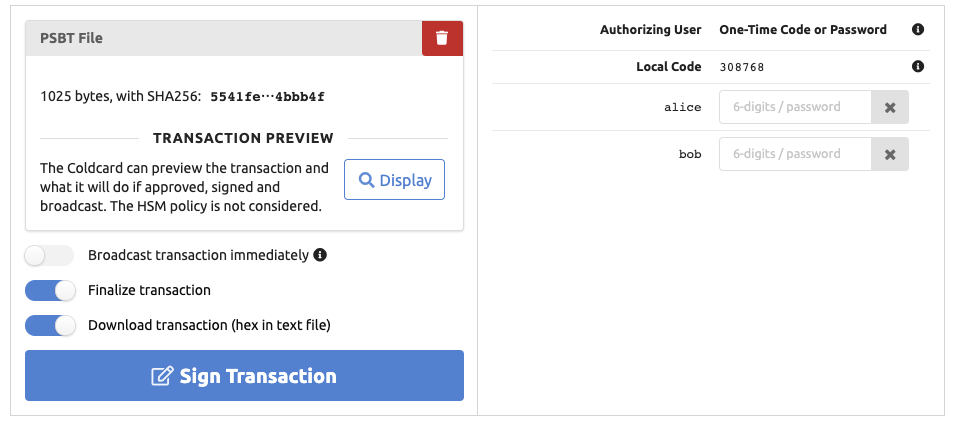Delete the PSBT file with the trash icon
This screenshot has width=955, height=423.
pos(442,38)
